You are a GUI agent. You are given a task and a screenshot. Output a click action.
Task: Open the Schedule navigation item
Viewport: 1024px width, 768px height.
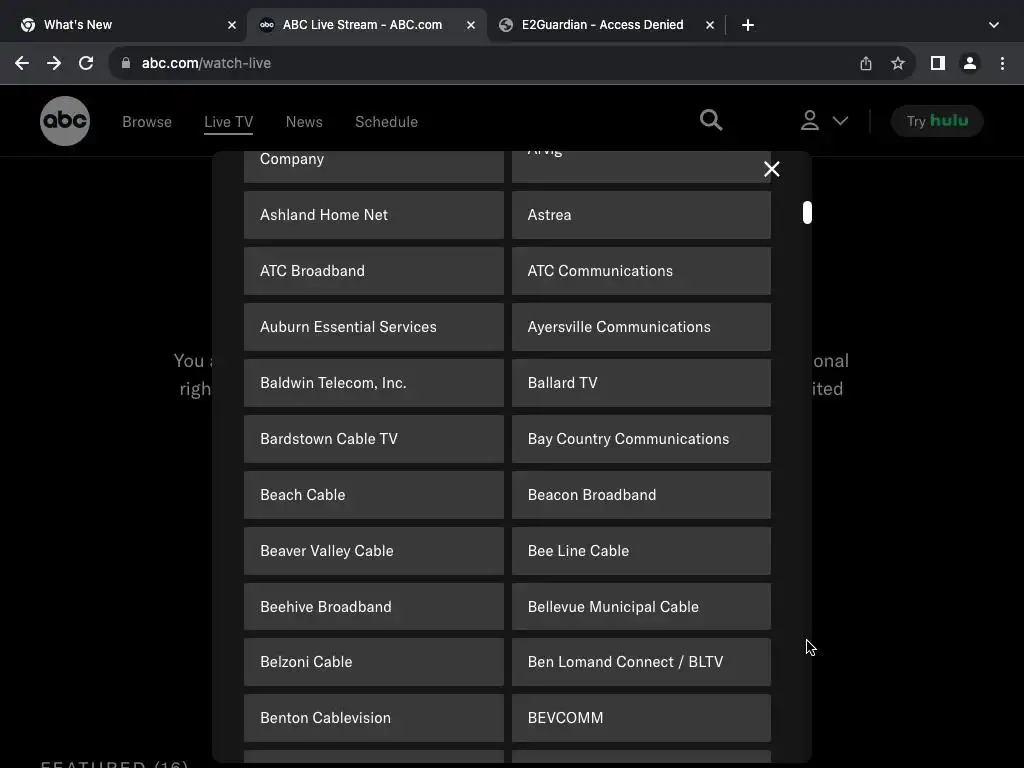click(386, 122)
